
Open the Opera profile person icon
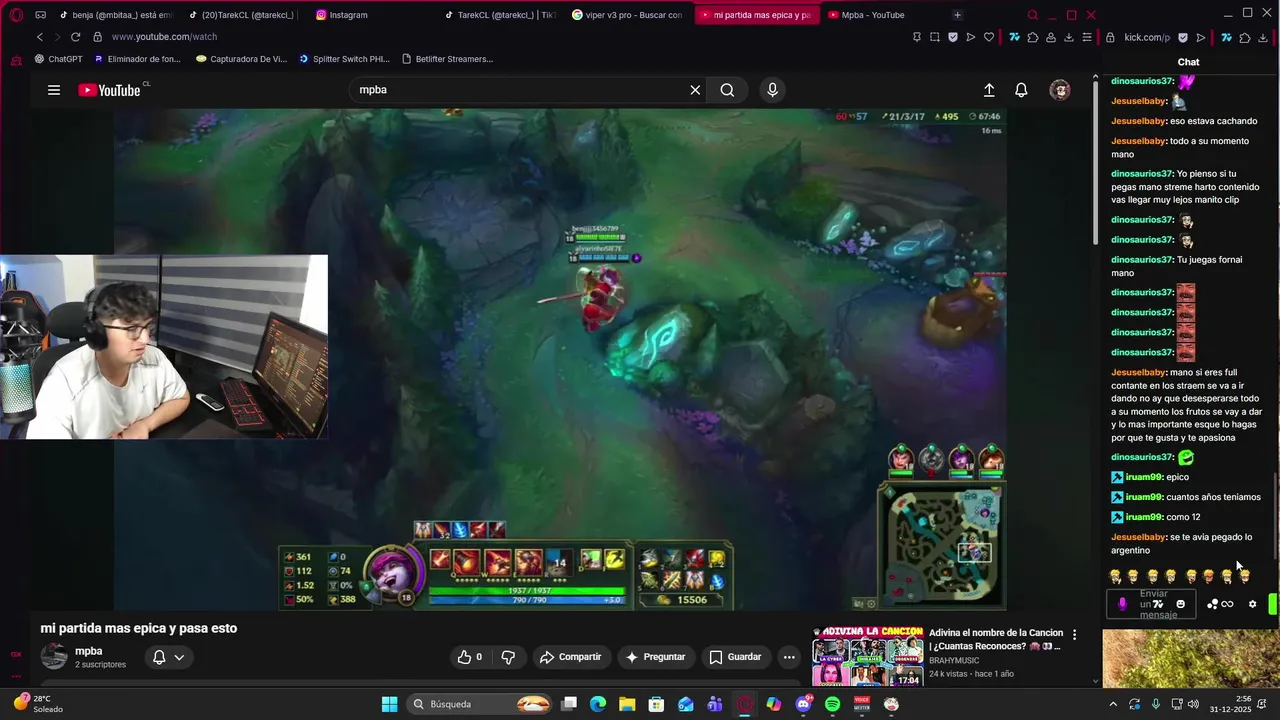pyautogui.click(x=1051, y=37)
